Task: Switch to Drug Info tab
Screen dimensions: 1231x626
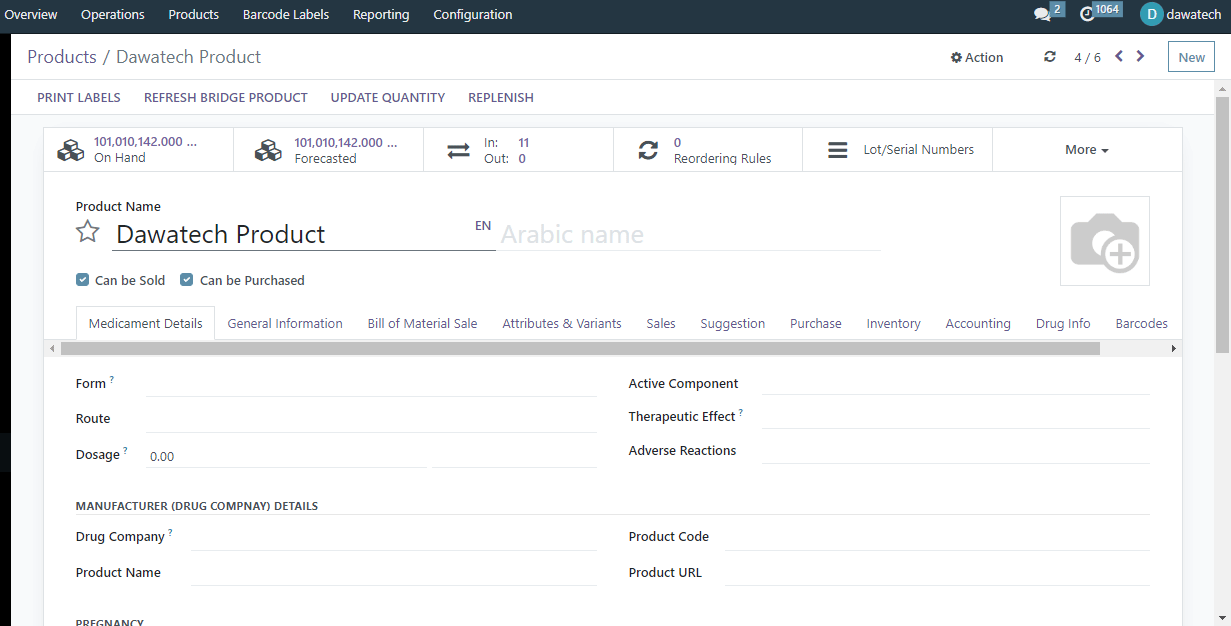Action: point(1063,323)
